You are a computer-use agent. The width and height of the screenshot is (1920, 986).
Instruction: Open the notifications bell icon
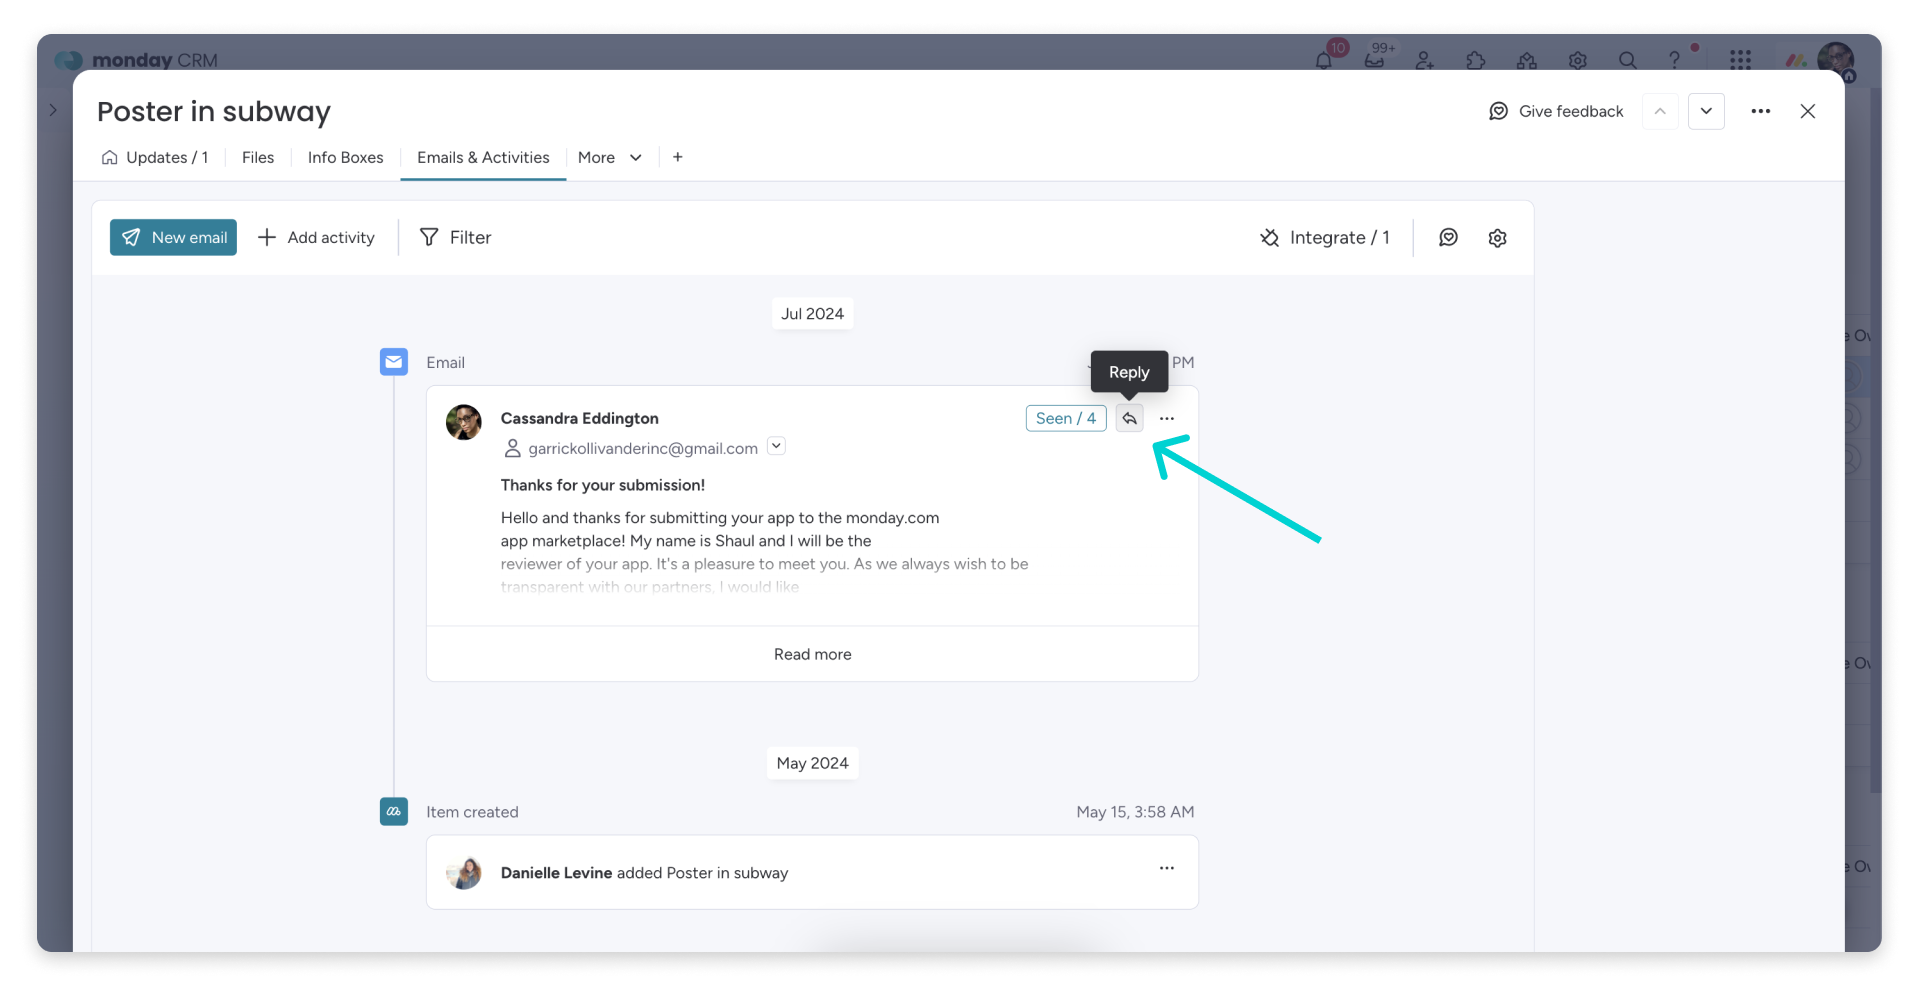(x=1324, y=60)
